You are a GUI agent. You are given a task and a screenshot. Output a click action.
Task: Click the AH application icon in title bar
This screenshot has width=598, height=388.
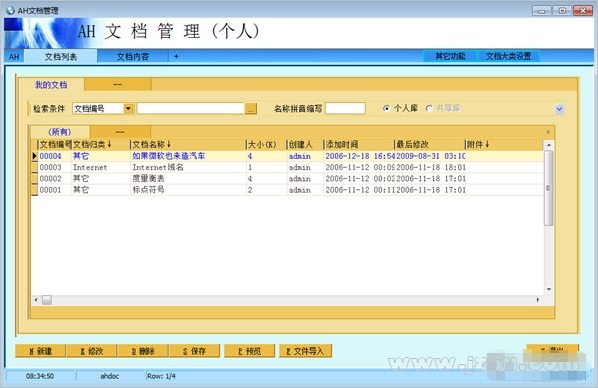pyautogui.click(x=10, y=10)
